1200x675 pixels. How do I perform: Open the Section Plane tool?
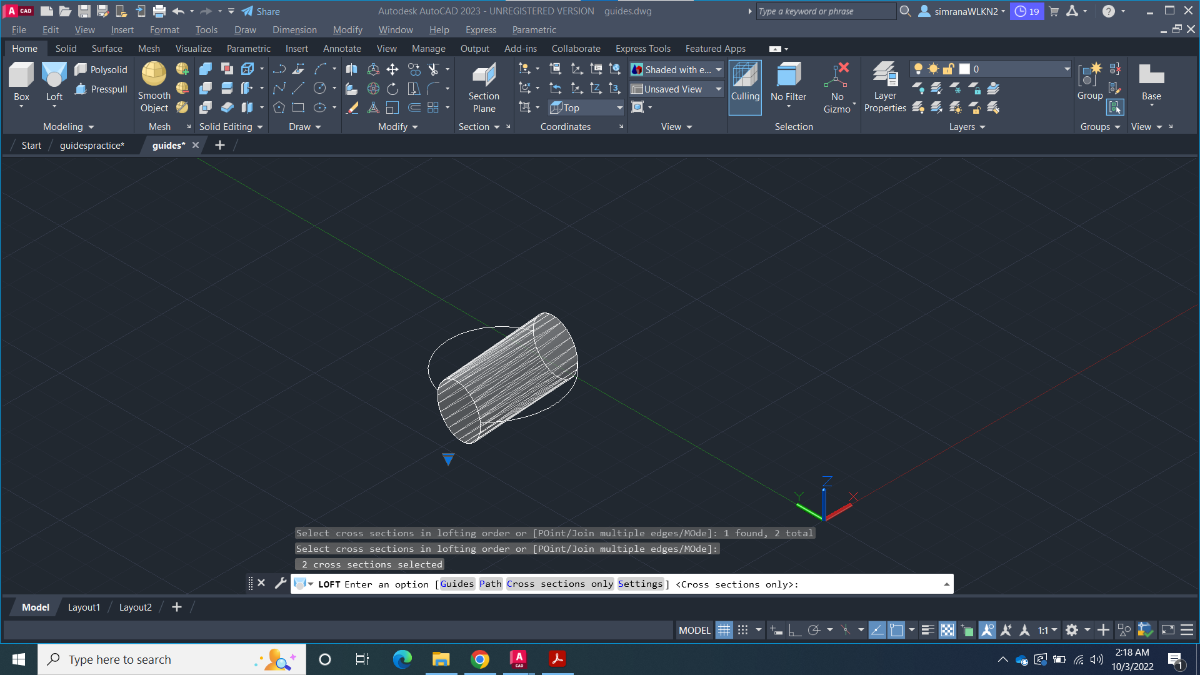pyautogui.click(x=484, y=88)
